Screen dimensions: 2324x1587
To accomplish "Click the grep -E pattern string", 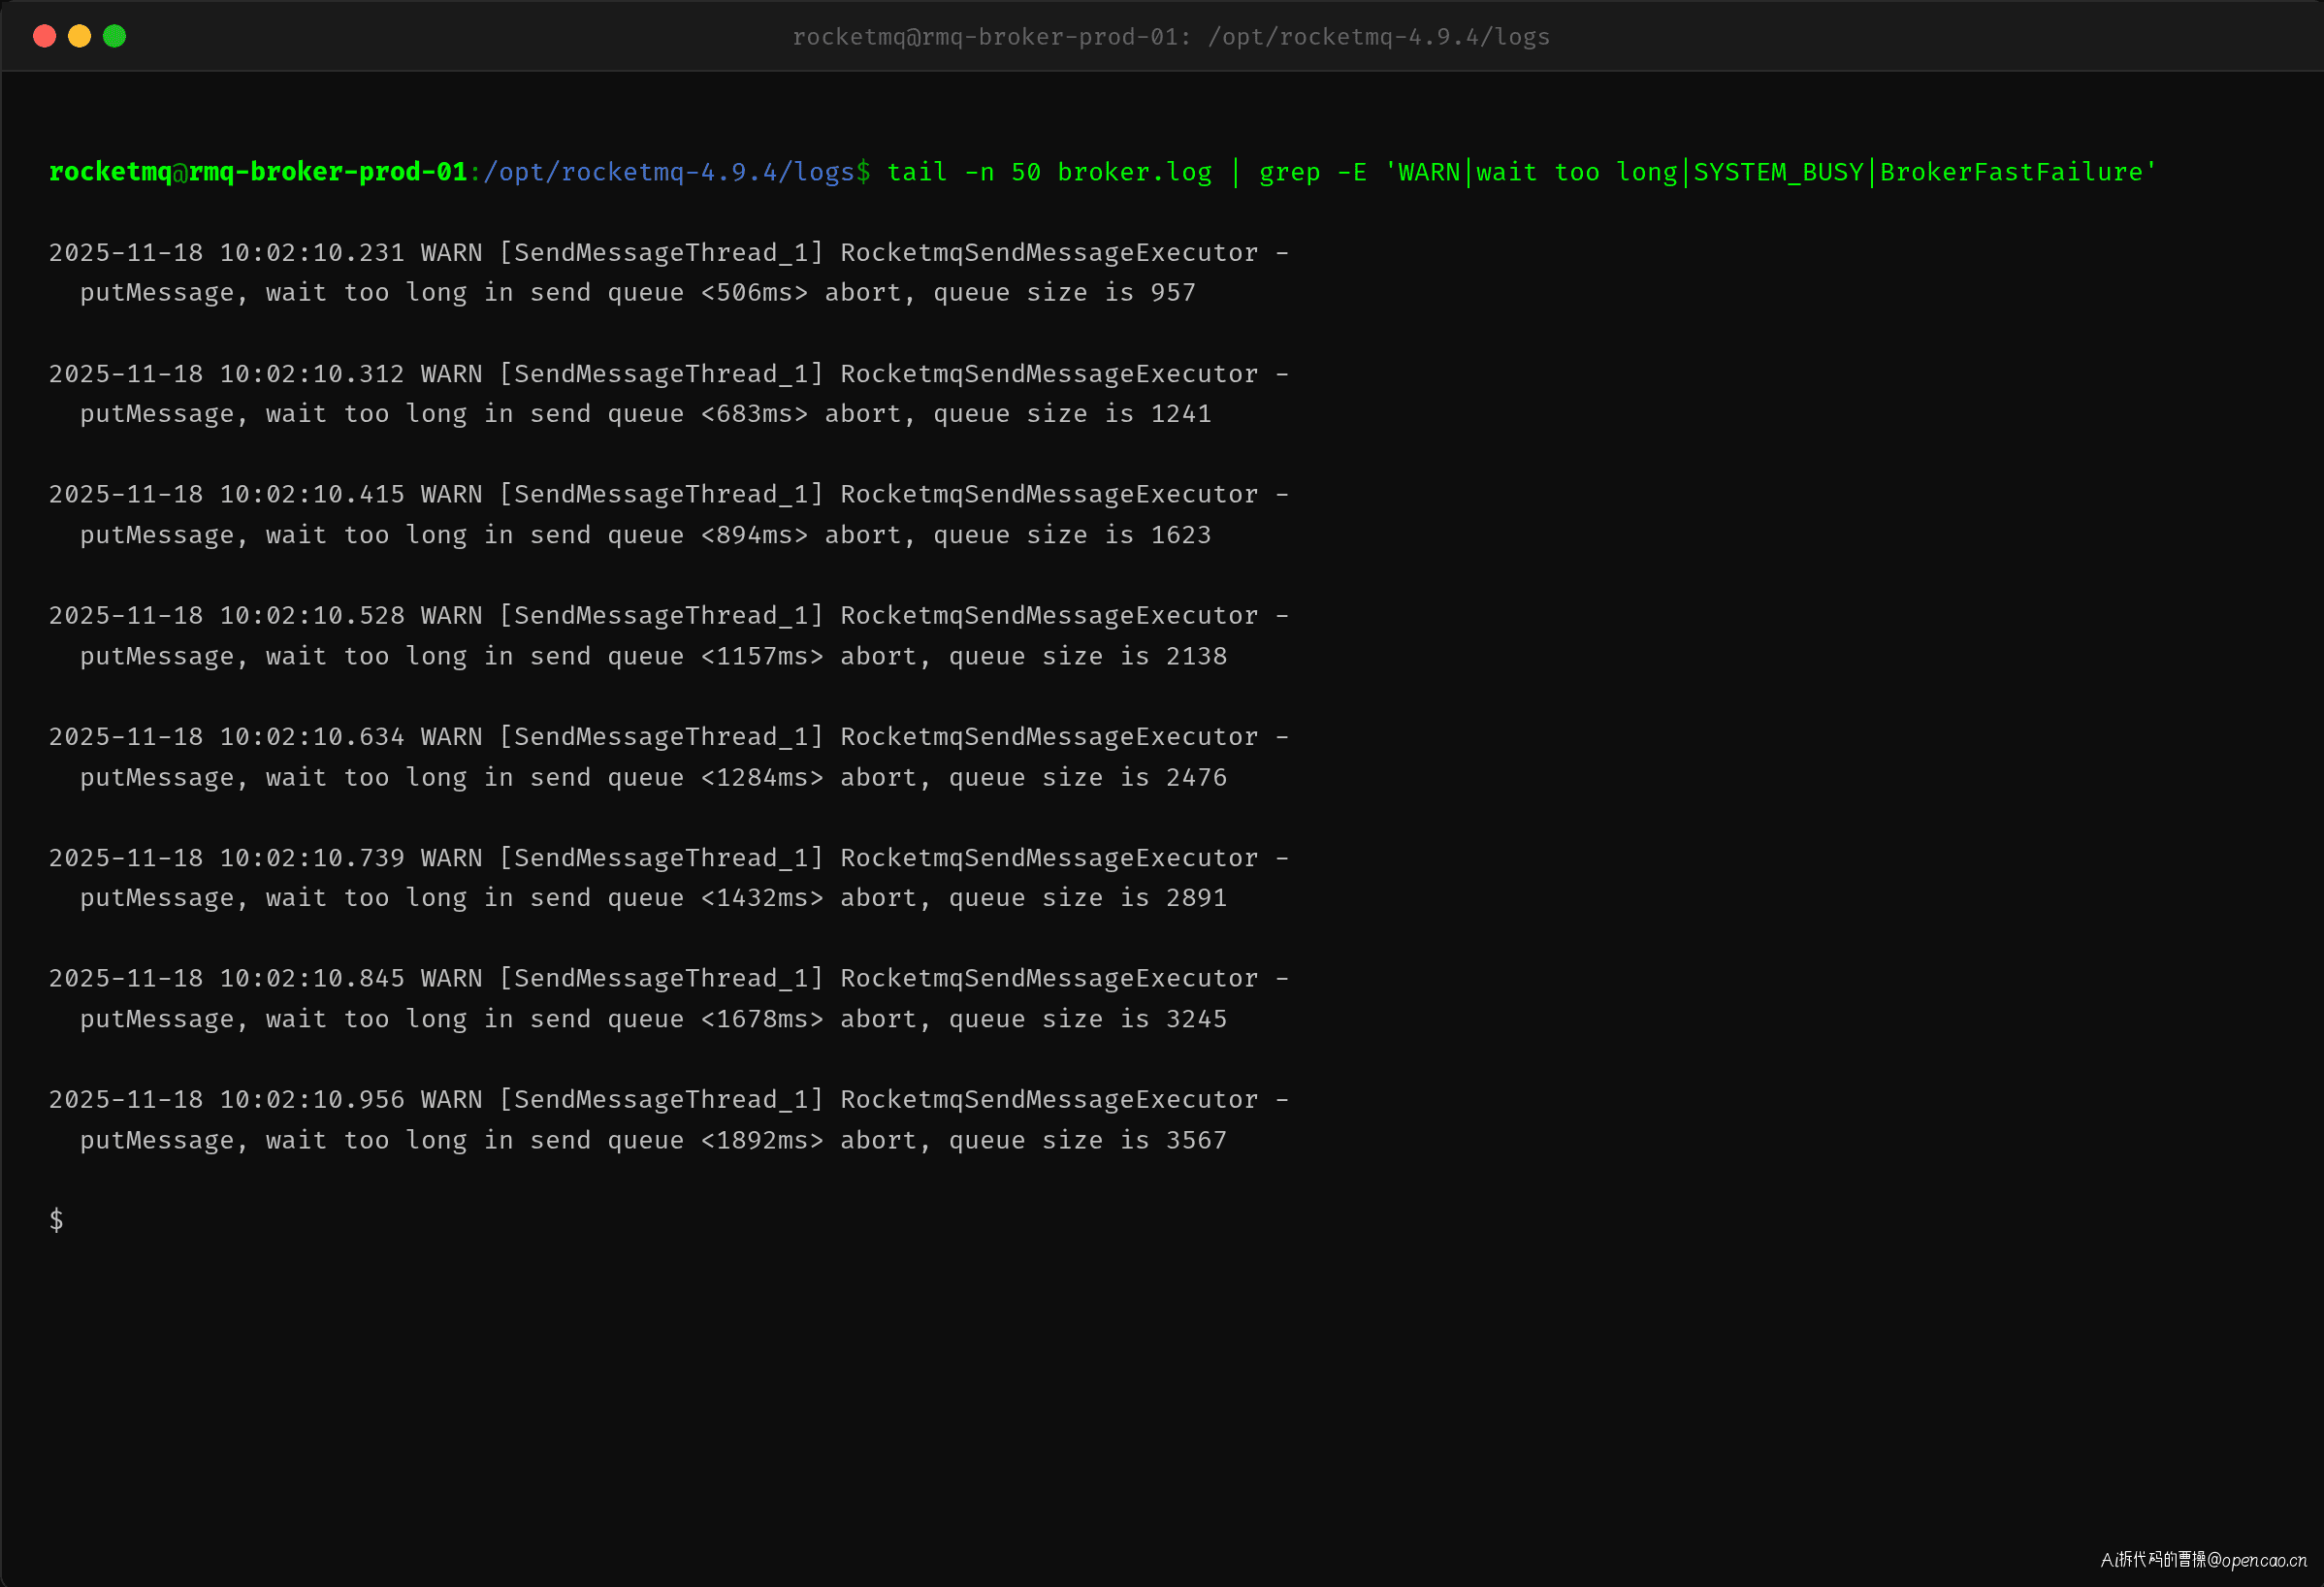I will pyautogui.click(x=1770, y=172).
